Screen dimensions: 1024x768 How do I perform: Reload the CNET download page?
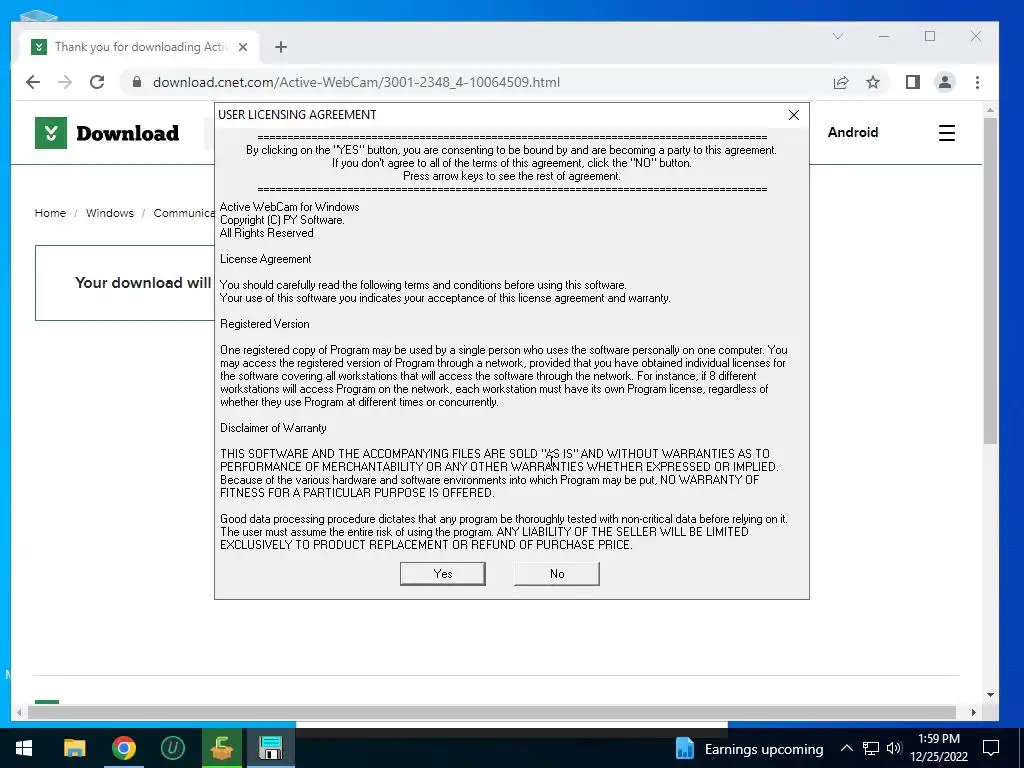coord(97,82)
